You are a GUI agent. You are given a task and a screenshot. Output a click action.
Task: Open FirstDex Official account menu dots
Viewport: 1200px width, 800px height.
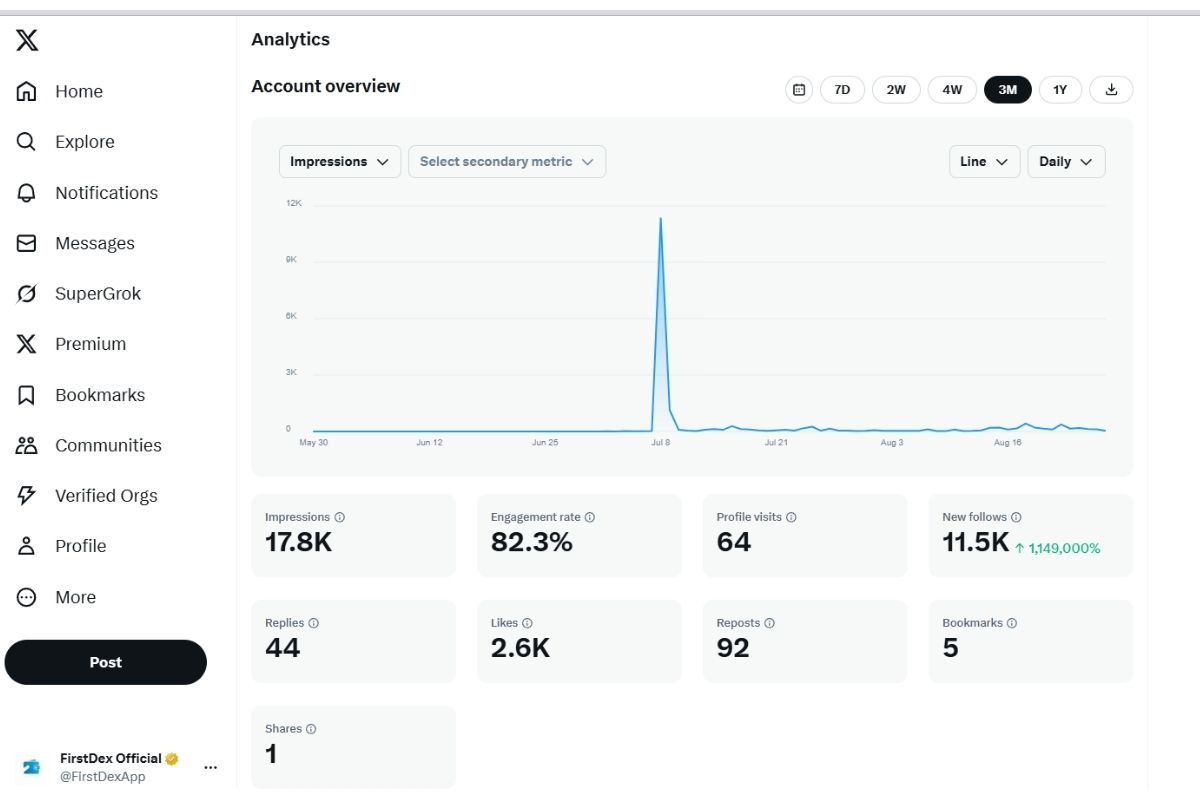coord(210,767)
